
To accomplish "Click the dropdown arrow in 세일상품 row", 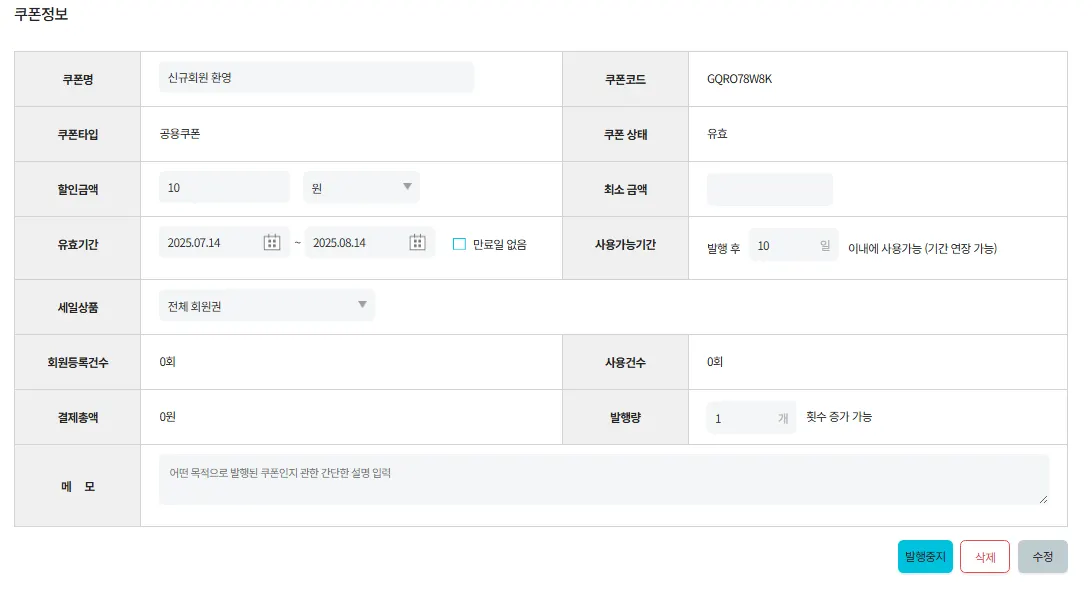I will coord(362,305).
